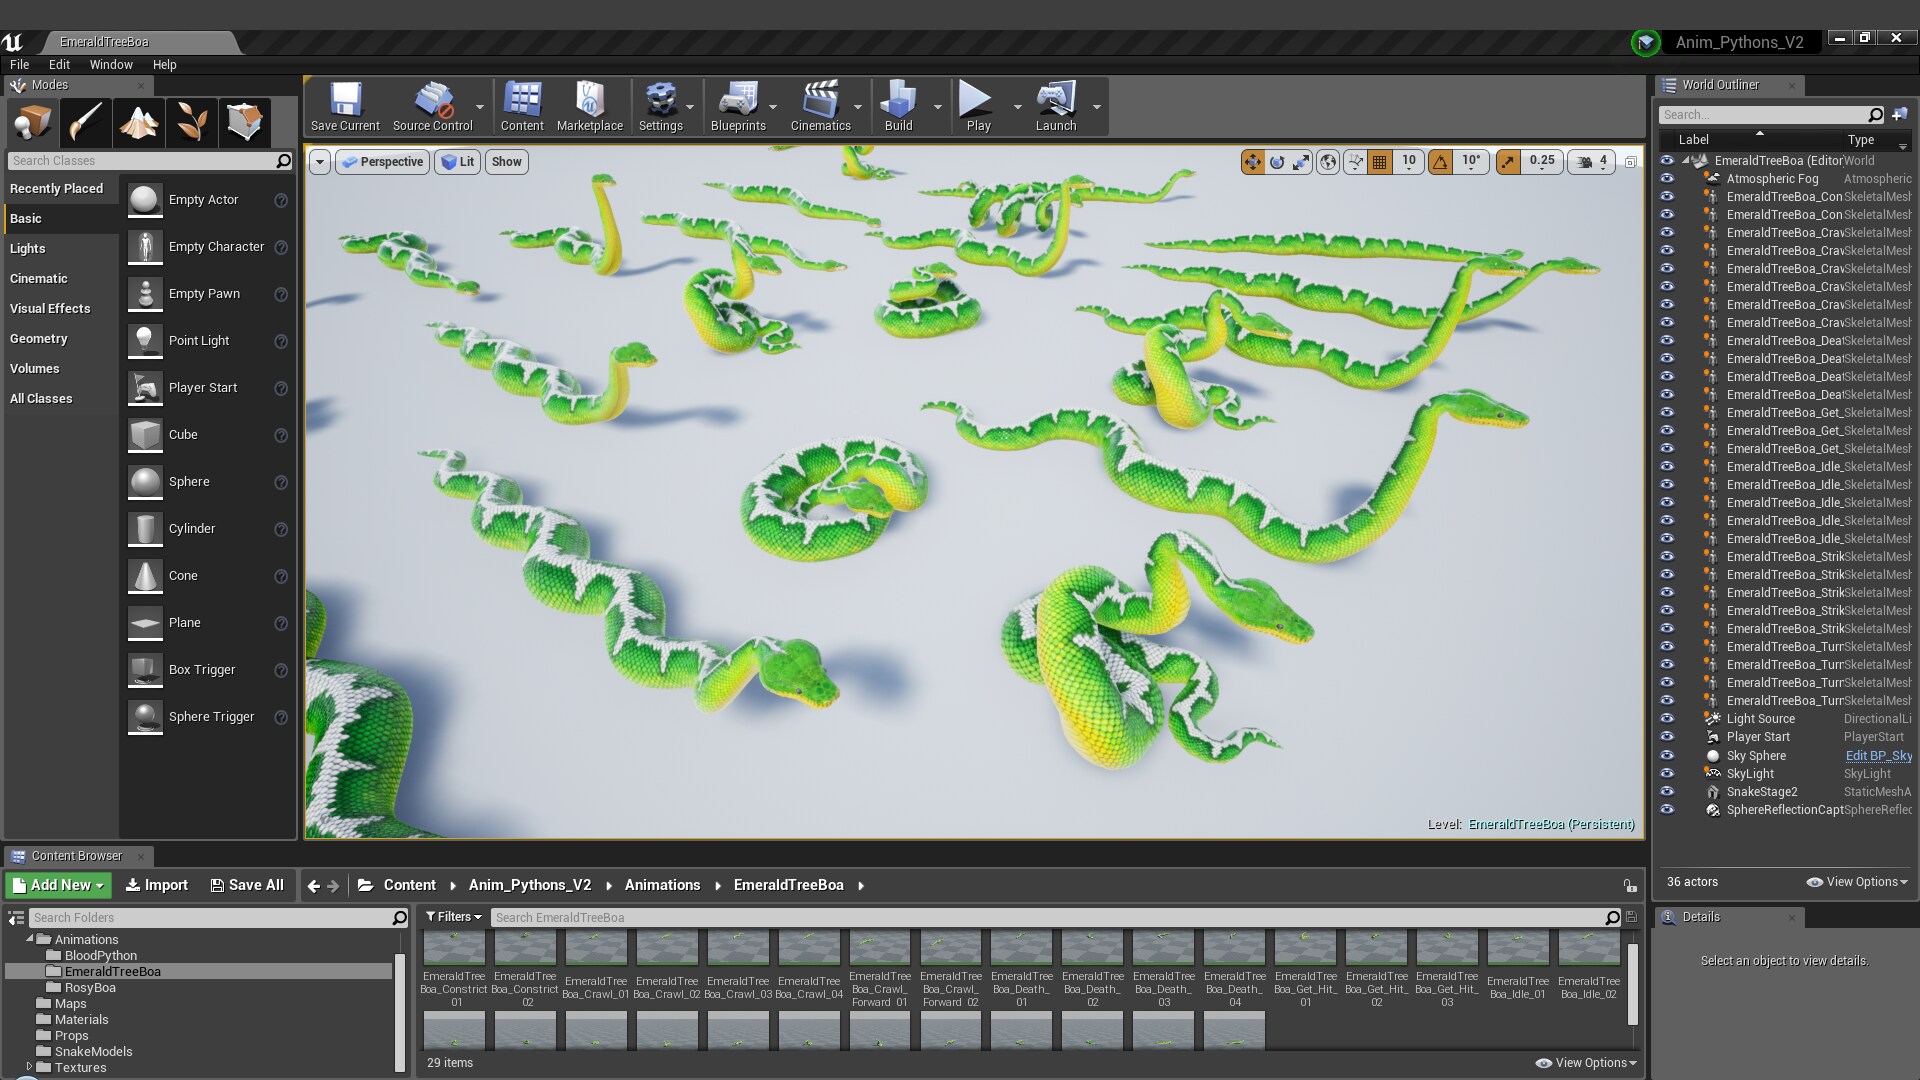Open the Marketplace from the toolbar

(590, 105)
